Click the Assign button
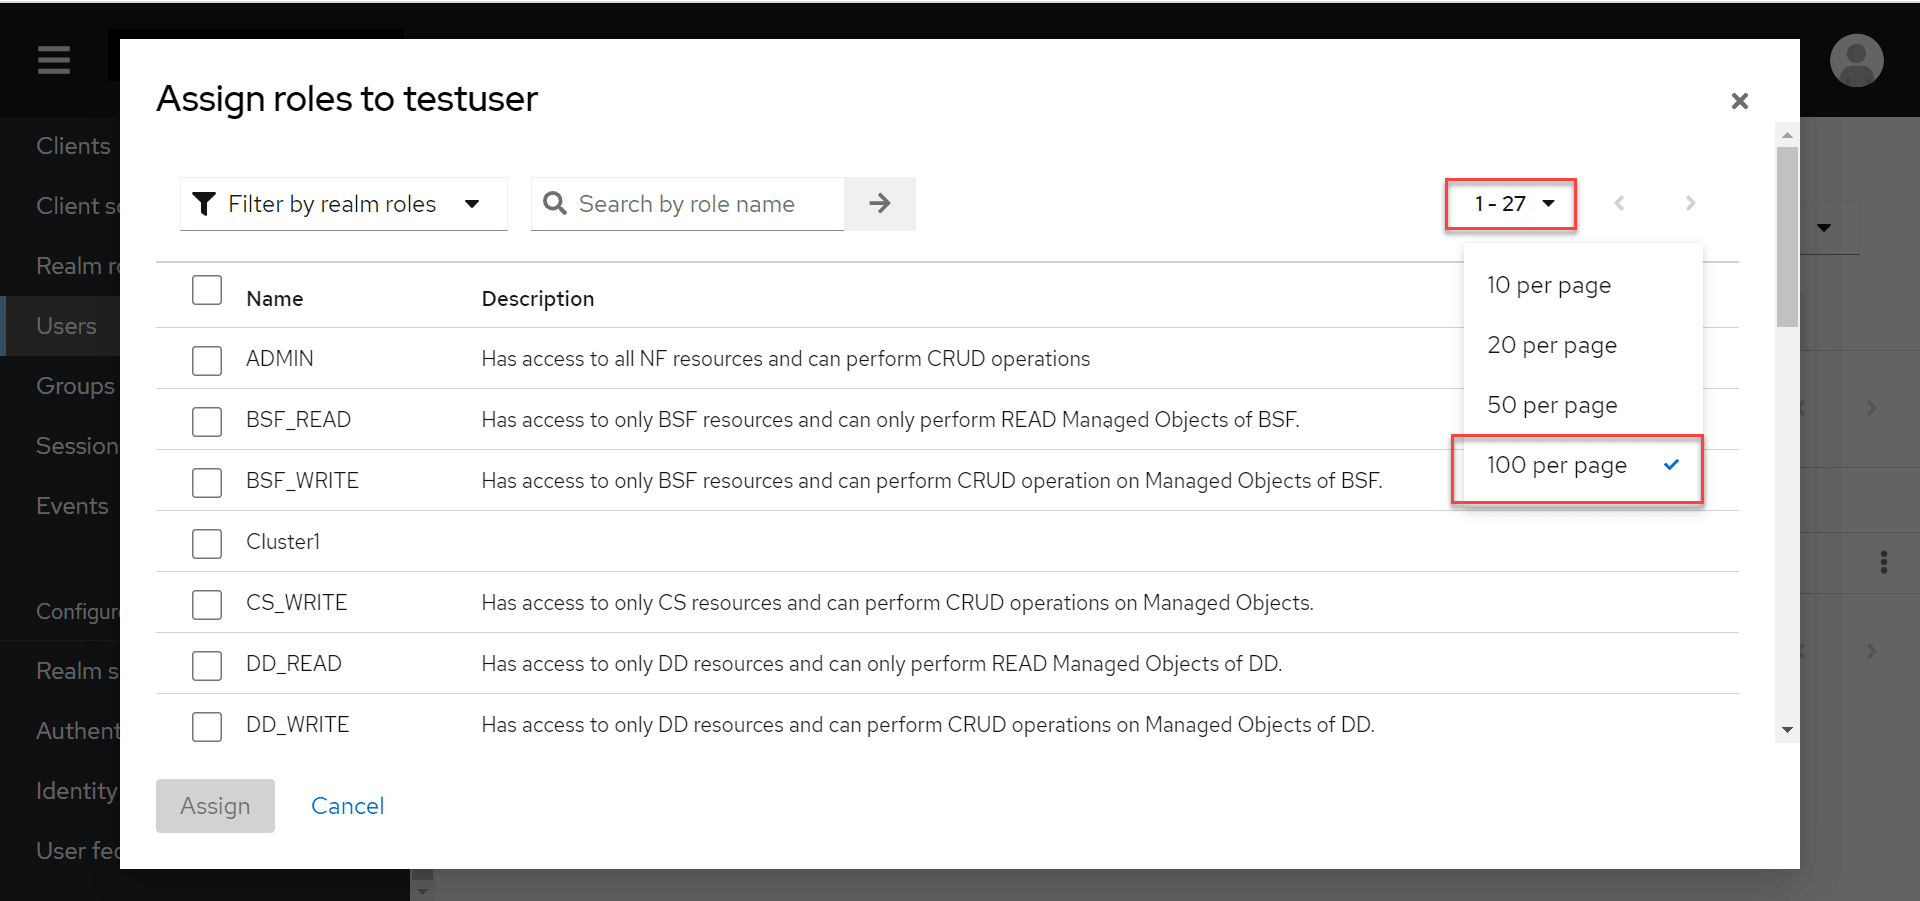Screen dimensions: 1920x901 [x=214, y=806]
